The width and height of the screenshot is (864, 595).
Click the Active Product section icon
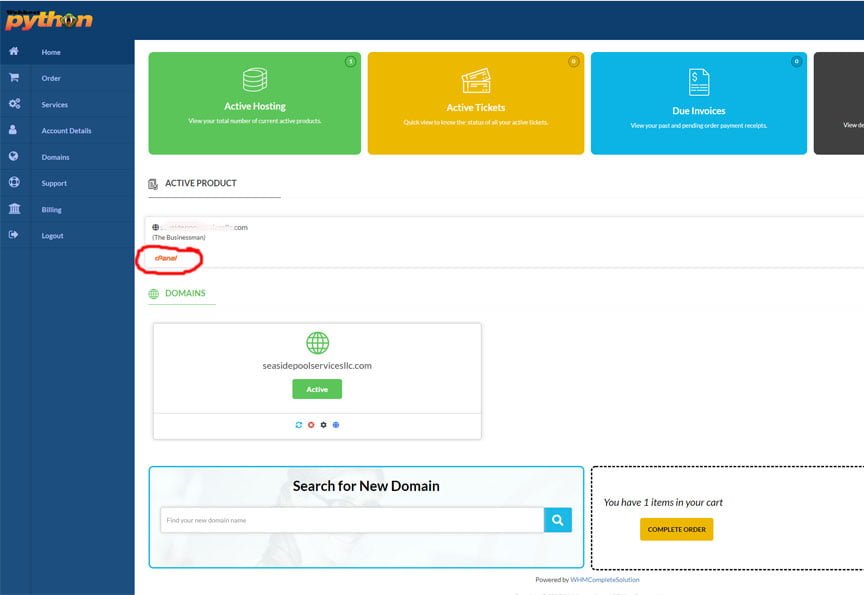pos(153,184)
